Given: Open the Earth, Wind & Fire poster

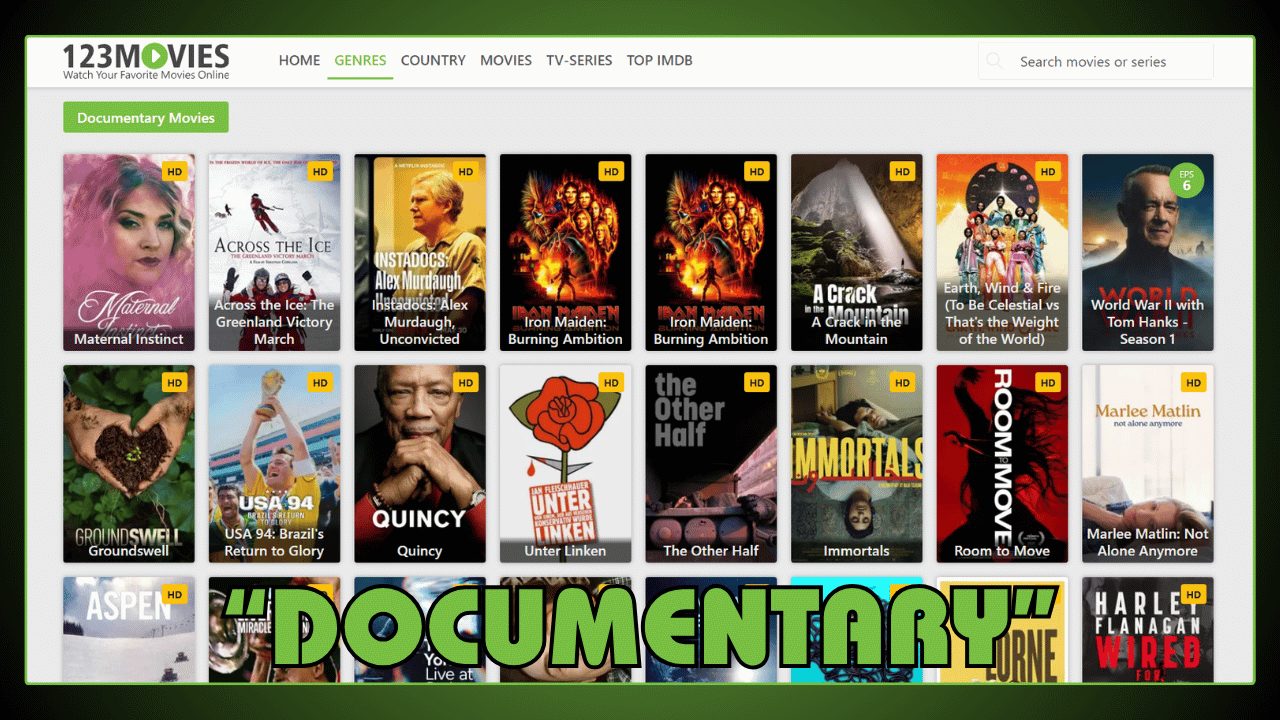Looking at the screenshot, I should [x=1002, y=252].
